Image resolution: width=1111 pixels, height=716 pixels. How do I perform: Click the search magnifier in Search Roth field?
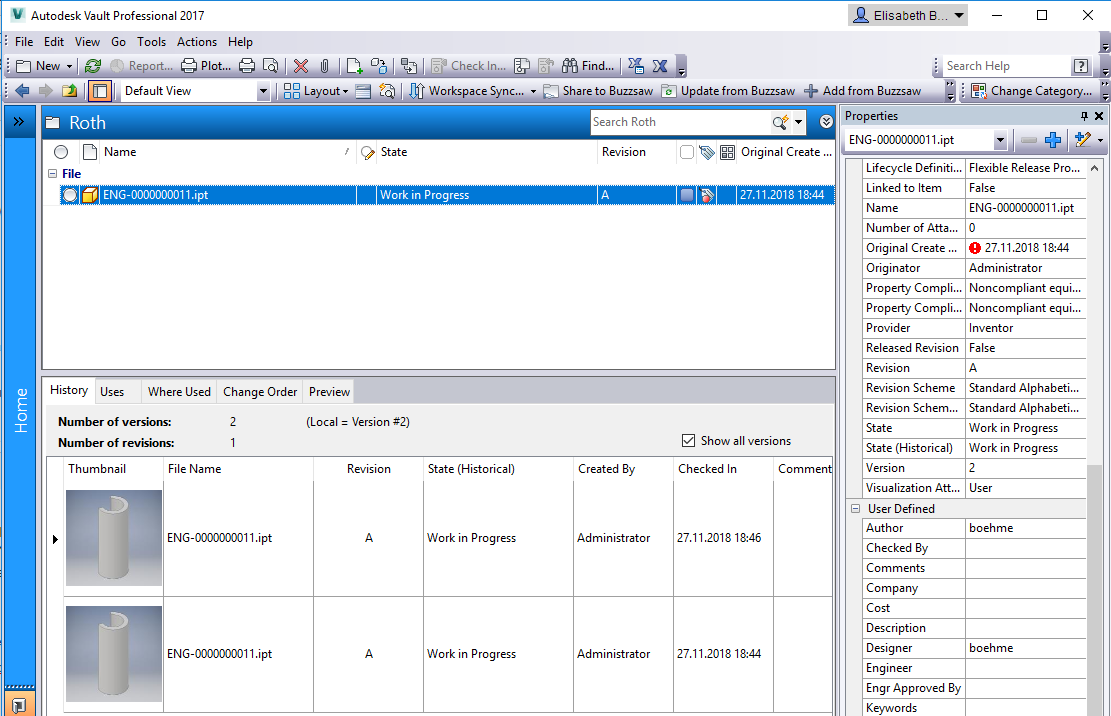tap(779, 121)
